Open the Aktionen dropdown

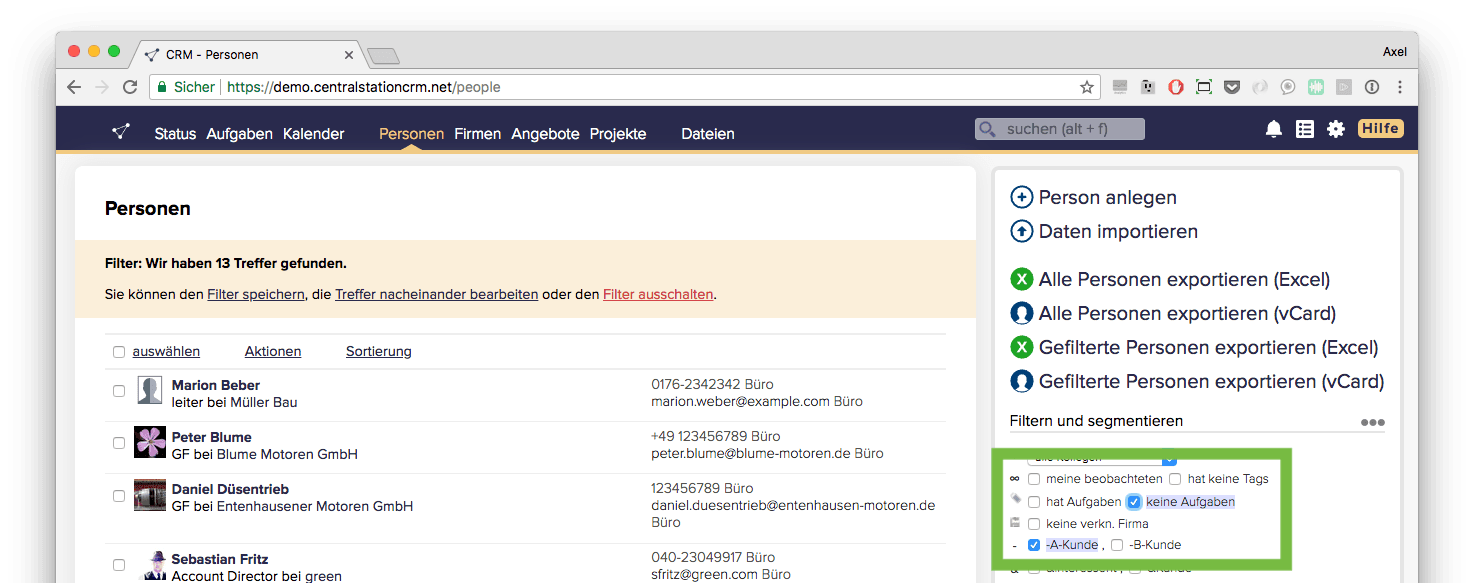[272, 351]
